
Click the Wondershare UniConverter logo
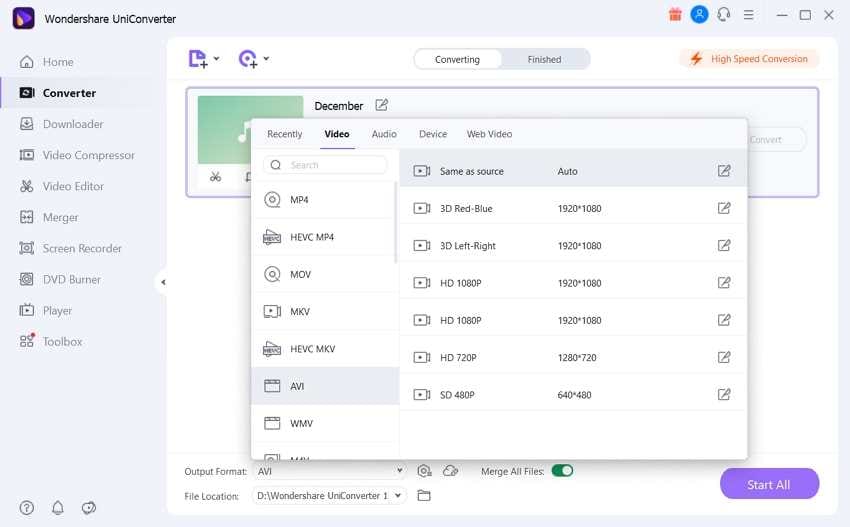tap(24, 18)
